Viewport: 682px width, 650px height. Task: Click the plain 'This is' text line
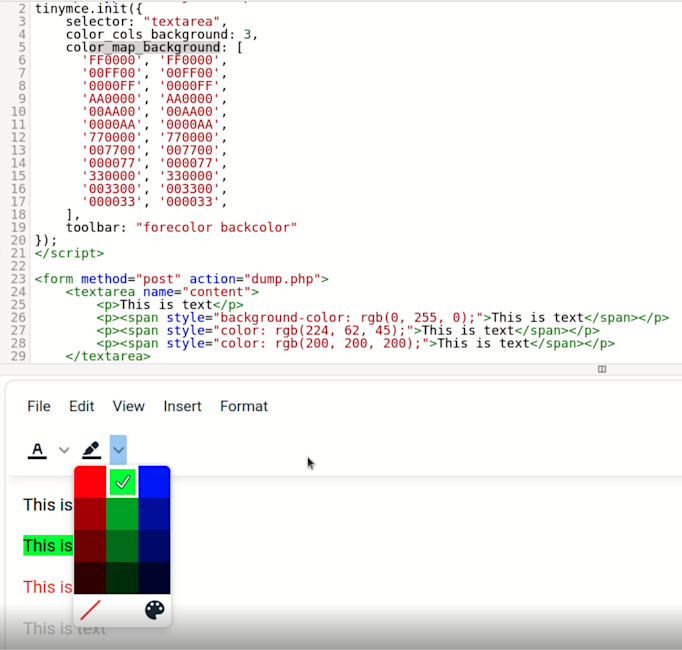[48, 505]
